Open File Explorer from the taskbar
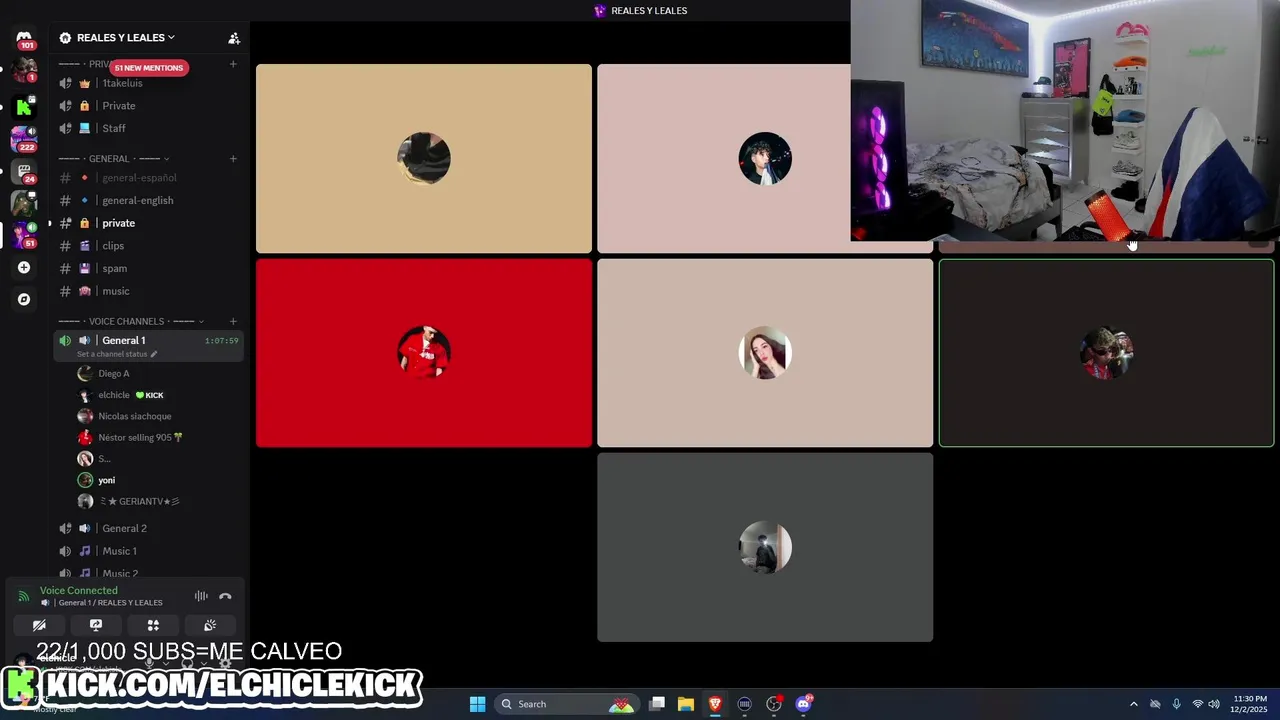Screen dimensions: 1280x720 [686, 704]
